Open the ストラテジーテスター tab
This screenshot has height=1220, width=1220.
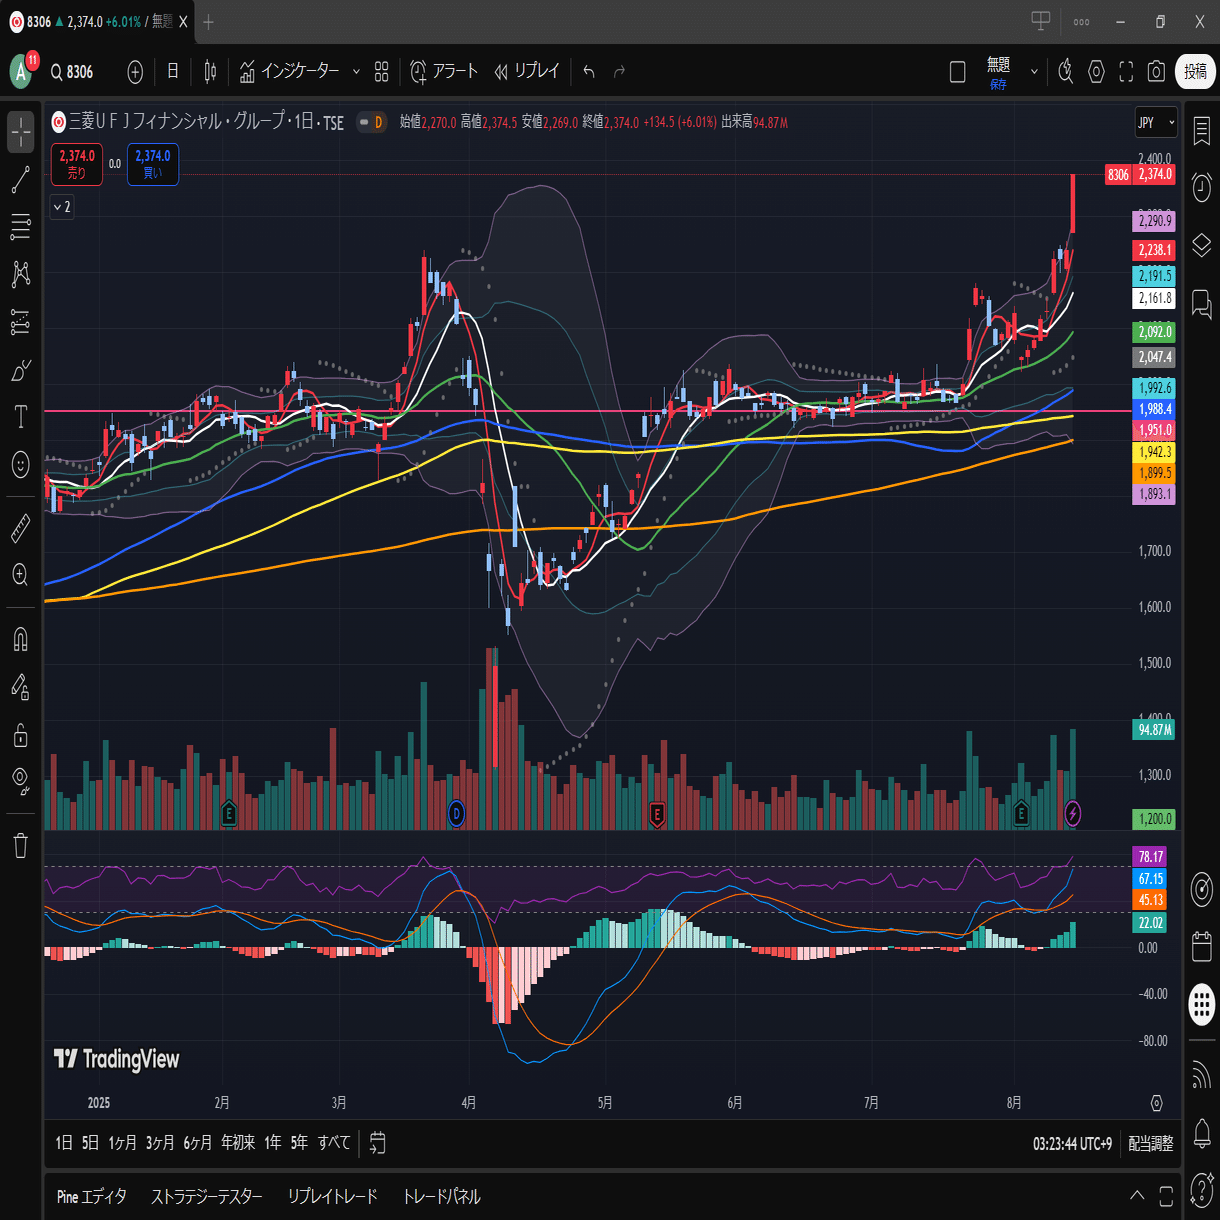[207, 1196]
